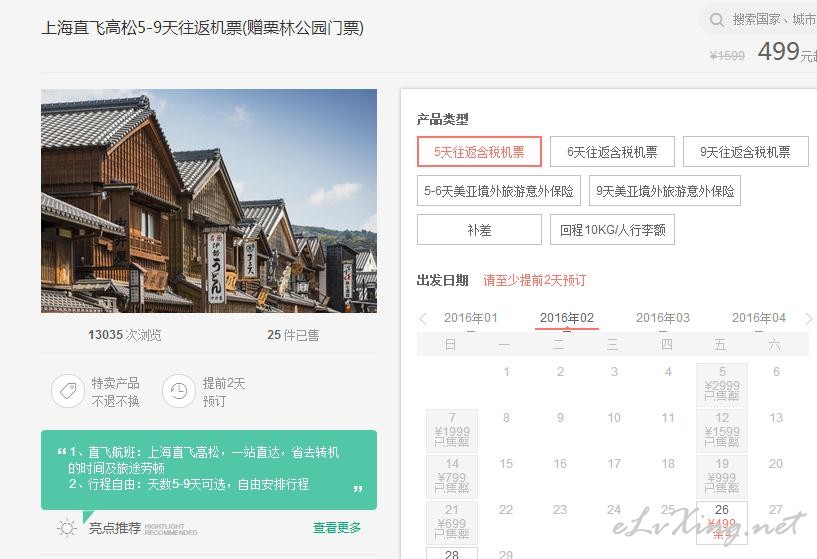Choose 9天美亚境外旅游意外保险 option

tap(665, 191)
